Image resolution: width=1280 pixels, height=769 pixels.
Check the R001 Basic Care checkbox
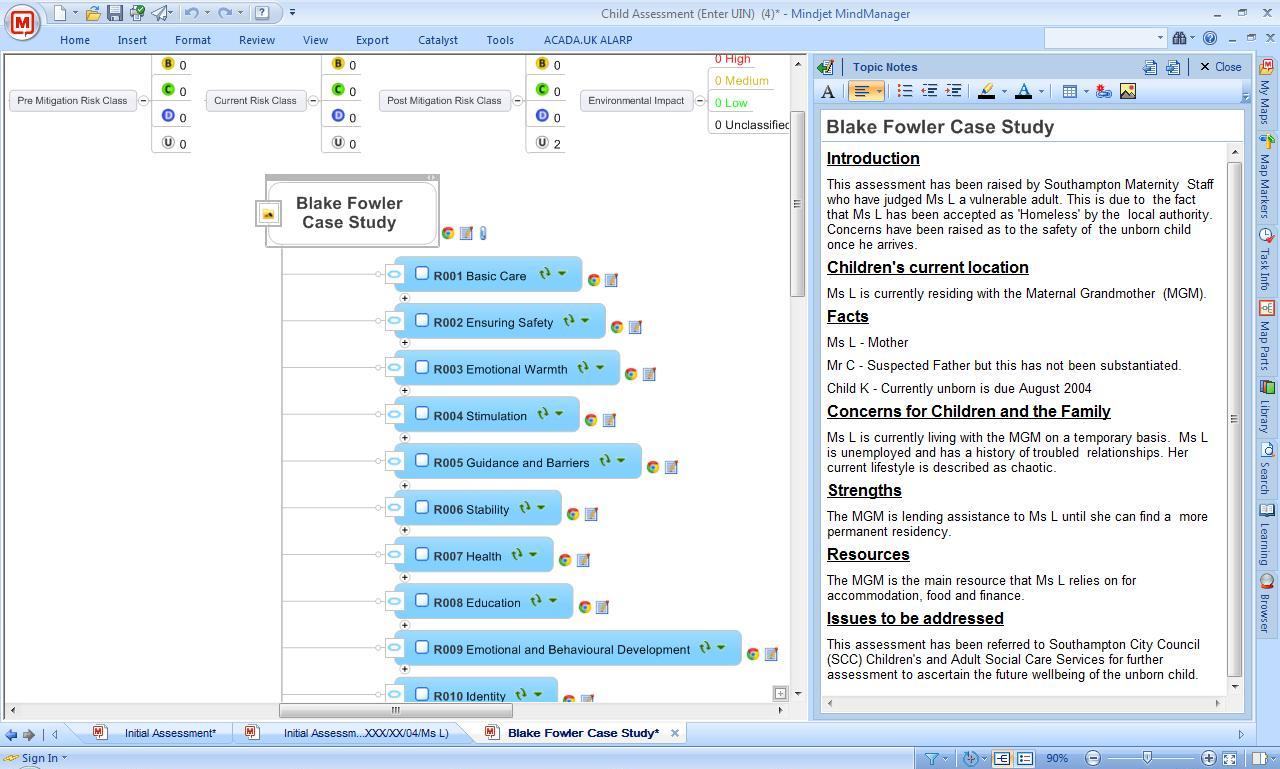point(422,273)
